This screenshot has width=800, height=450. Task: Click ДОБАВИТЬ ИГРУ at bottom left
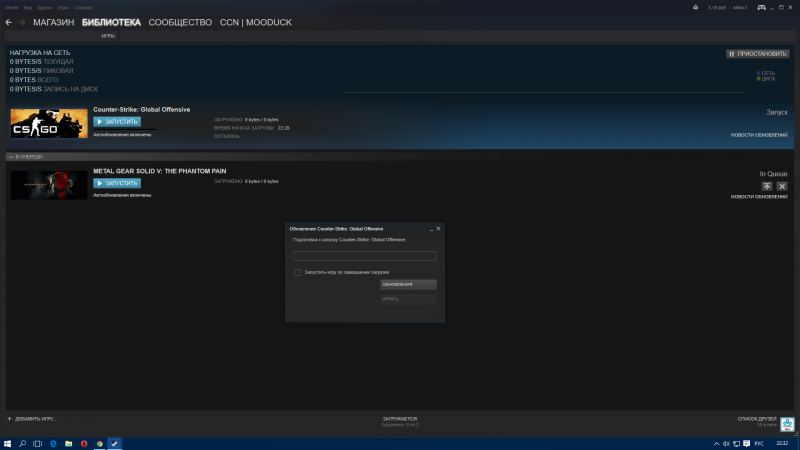(32, 419)
